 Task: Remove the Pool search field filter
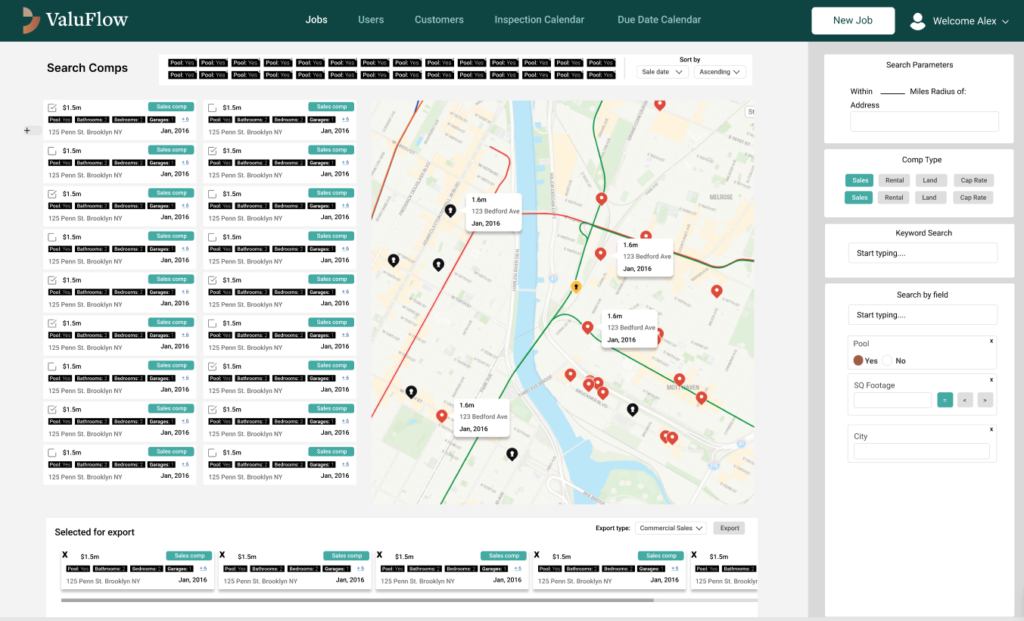[991, 341]
